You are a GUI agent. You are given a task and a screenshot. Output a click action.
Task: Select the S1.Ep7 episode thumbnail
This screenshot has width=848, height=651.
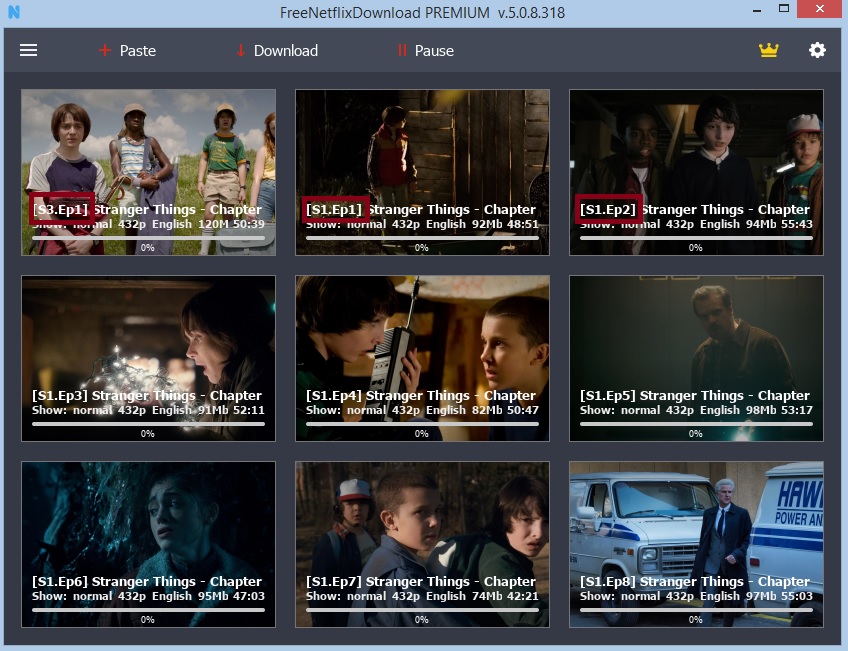(422, 544)
